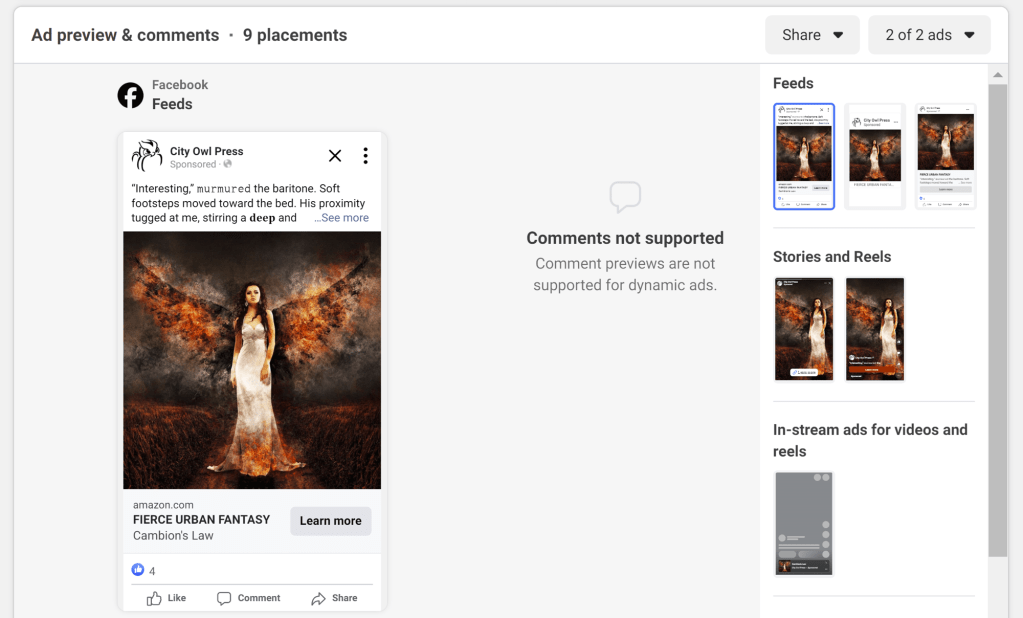Viewport: 1023px width, 618px height.
Task: Open the Share dropdown
Action: 812,35
